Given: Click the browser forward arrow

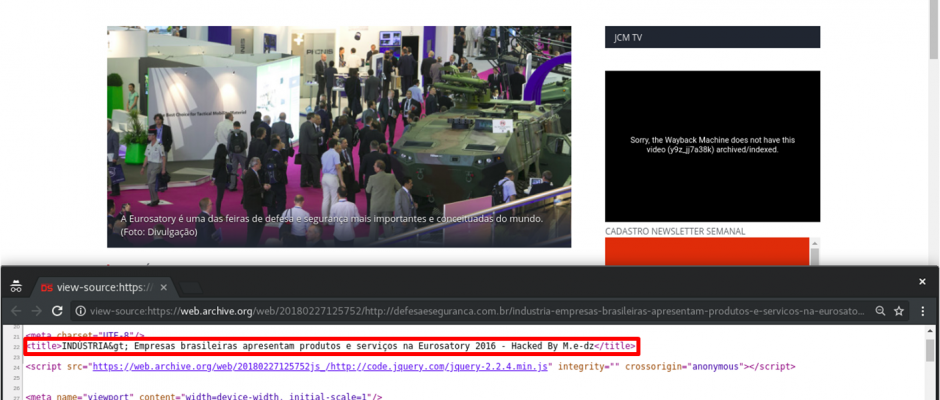Looking at the screenshot, I should [37, 311].
